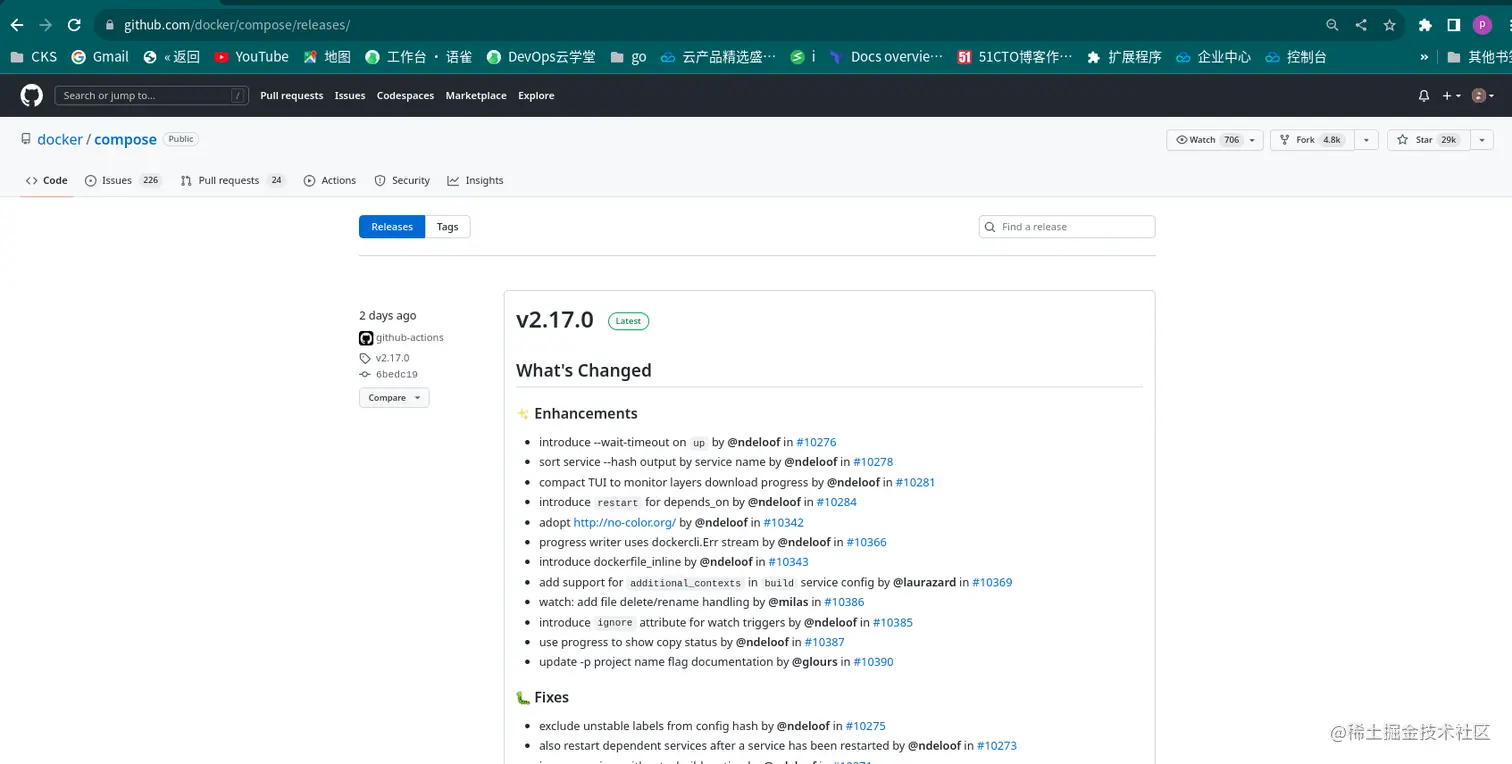Open the 51CTO博客 bookmark
The height and width of the screenshot is (764, 1512).
(1014, 57)
